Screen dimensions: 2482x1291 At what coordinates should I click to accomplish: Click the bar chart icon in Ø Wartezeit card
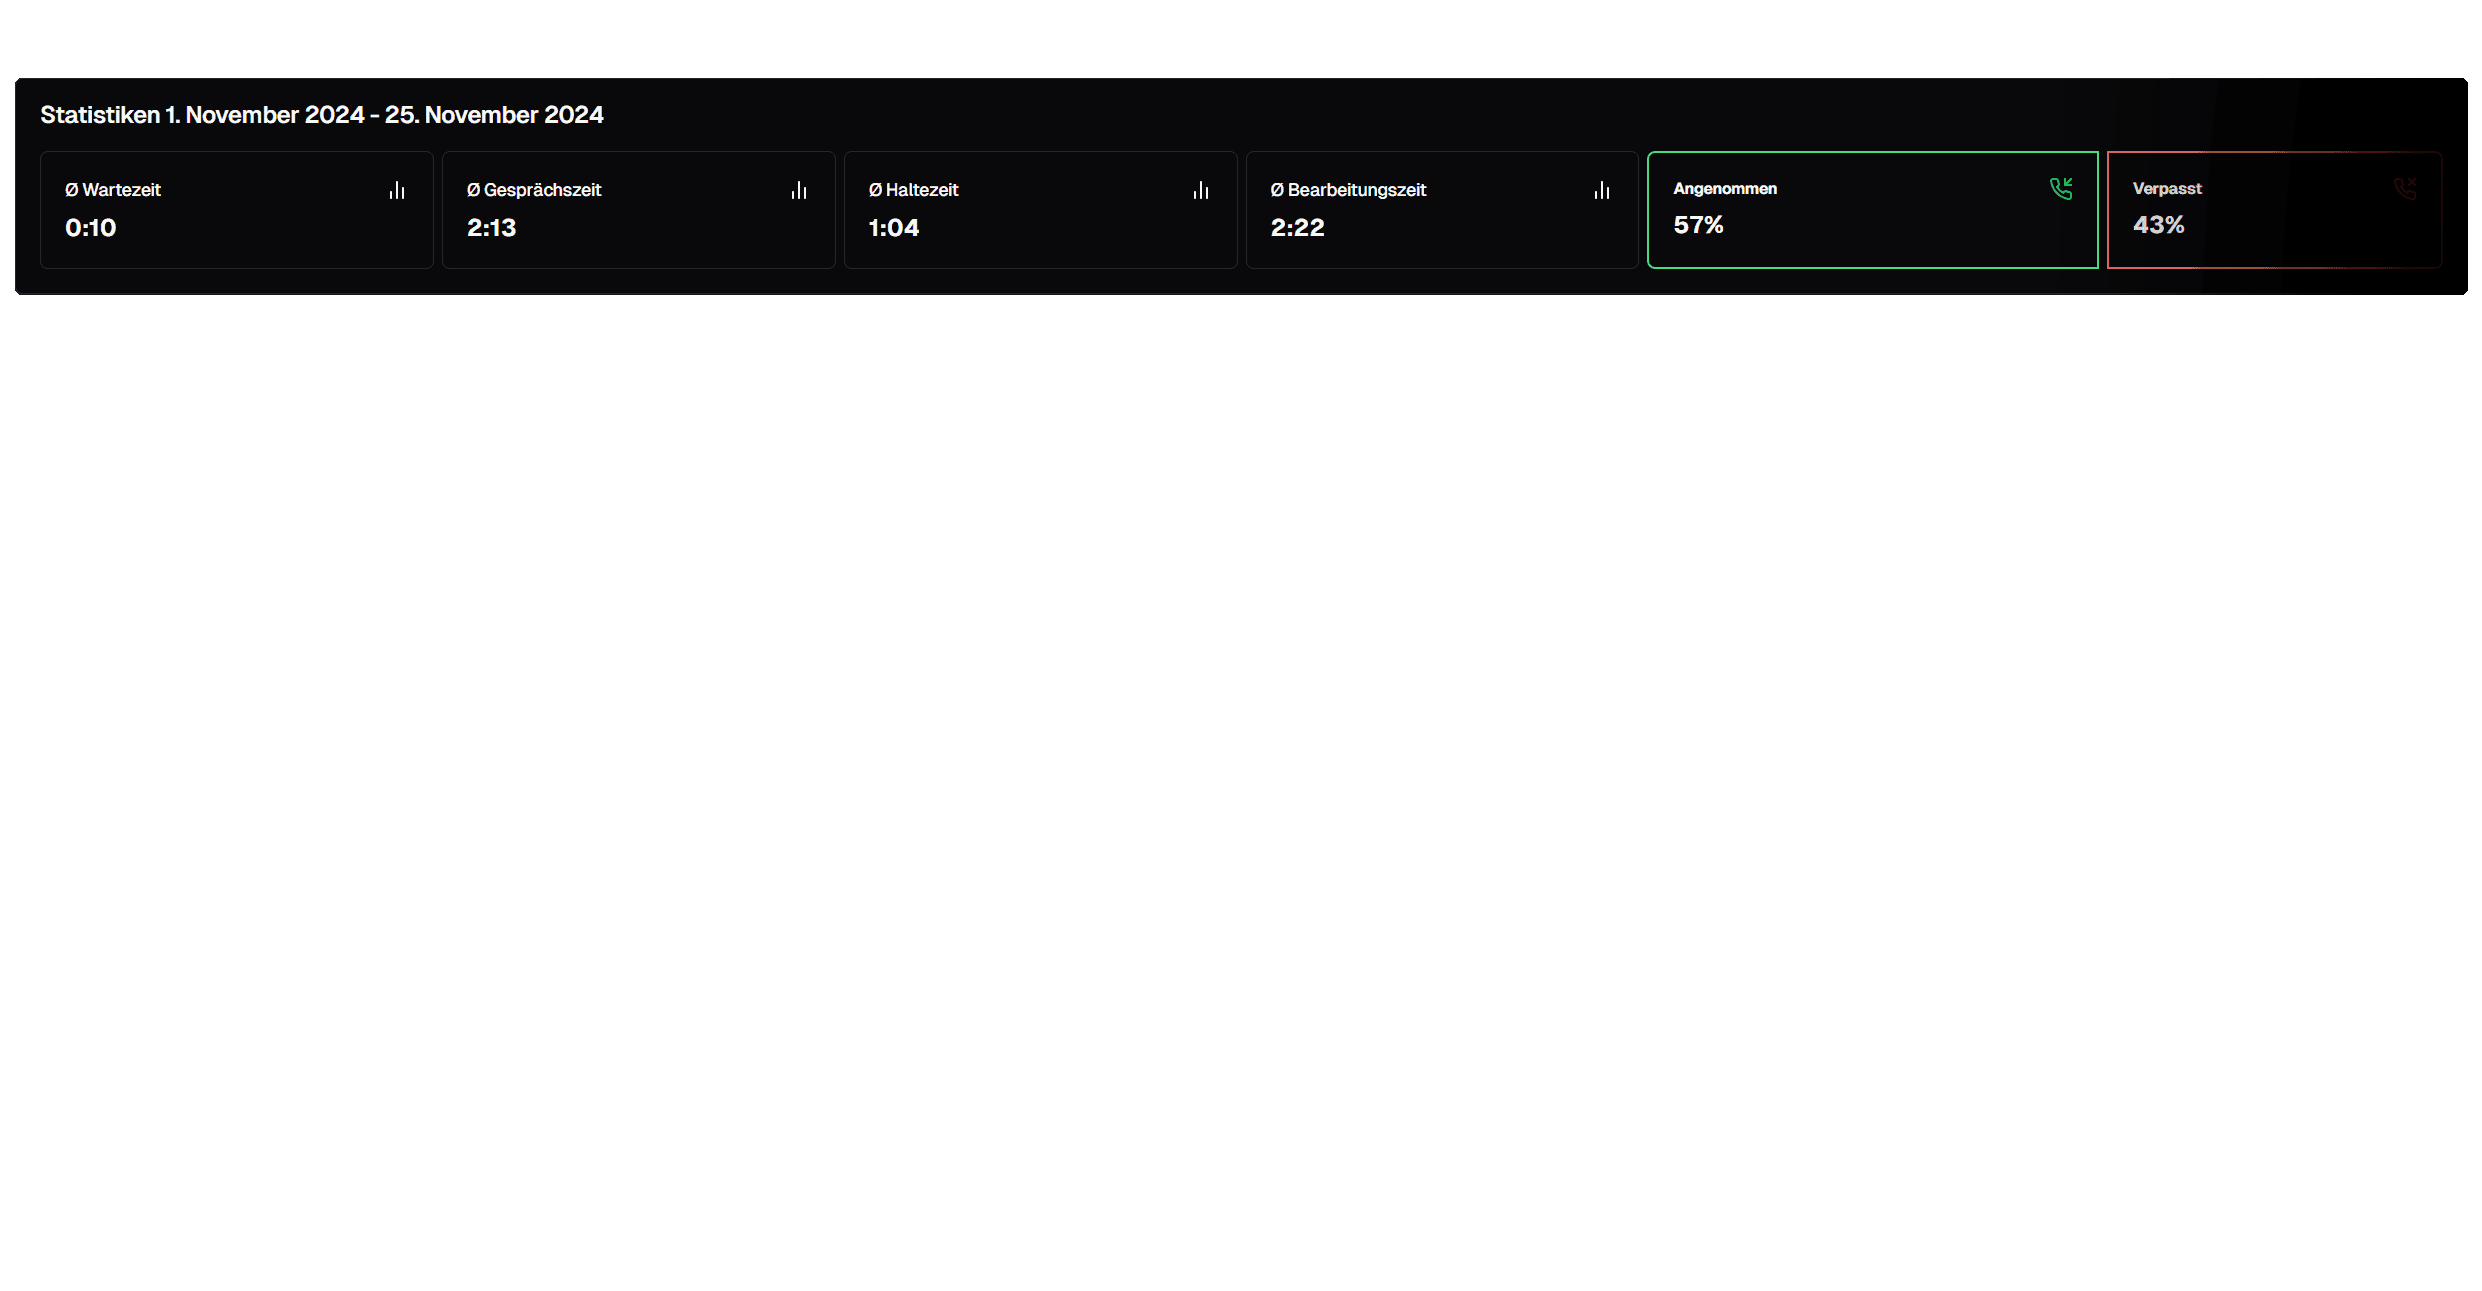click(397, 190)
